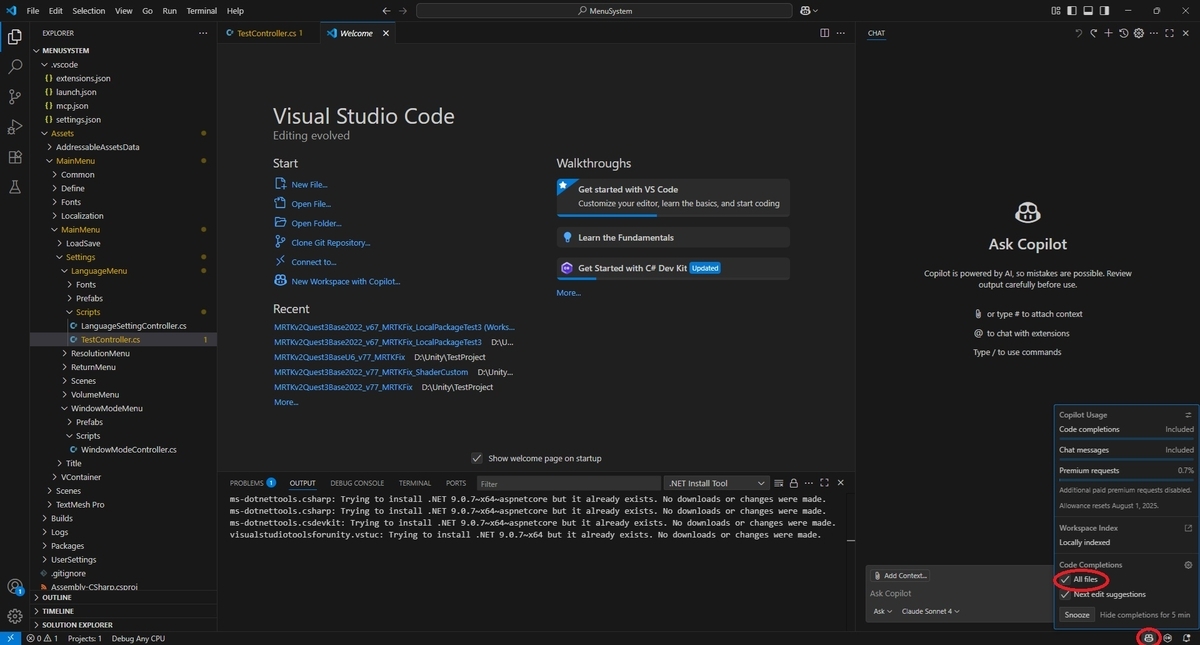Open the Manage gear in activity bar
This screenshot has height=645, width=1200.
click(x=15, y=616)
